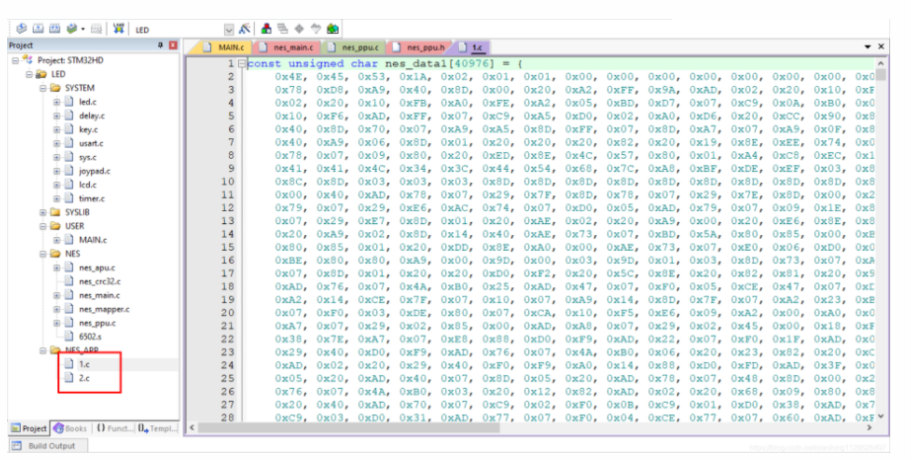911x460 pixels.
Task: Click the Manage Run-Time Environment diamond icon
Action: coord(299,28)
